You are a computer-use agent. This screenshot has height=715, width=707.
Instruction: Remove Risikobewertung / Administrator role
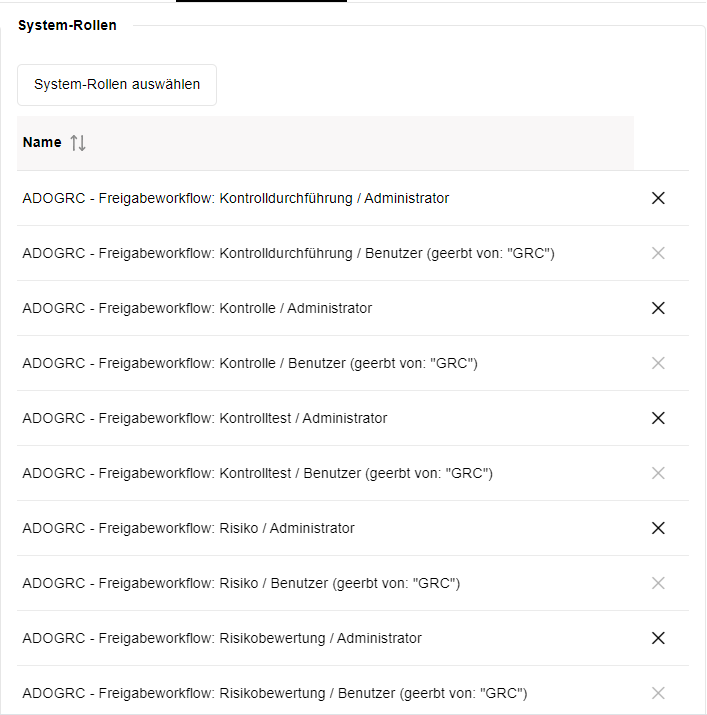[x=658, y=638]
